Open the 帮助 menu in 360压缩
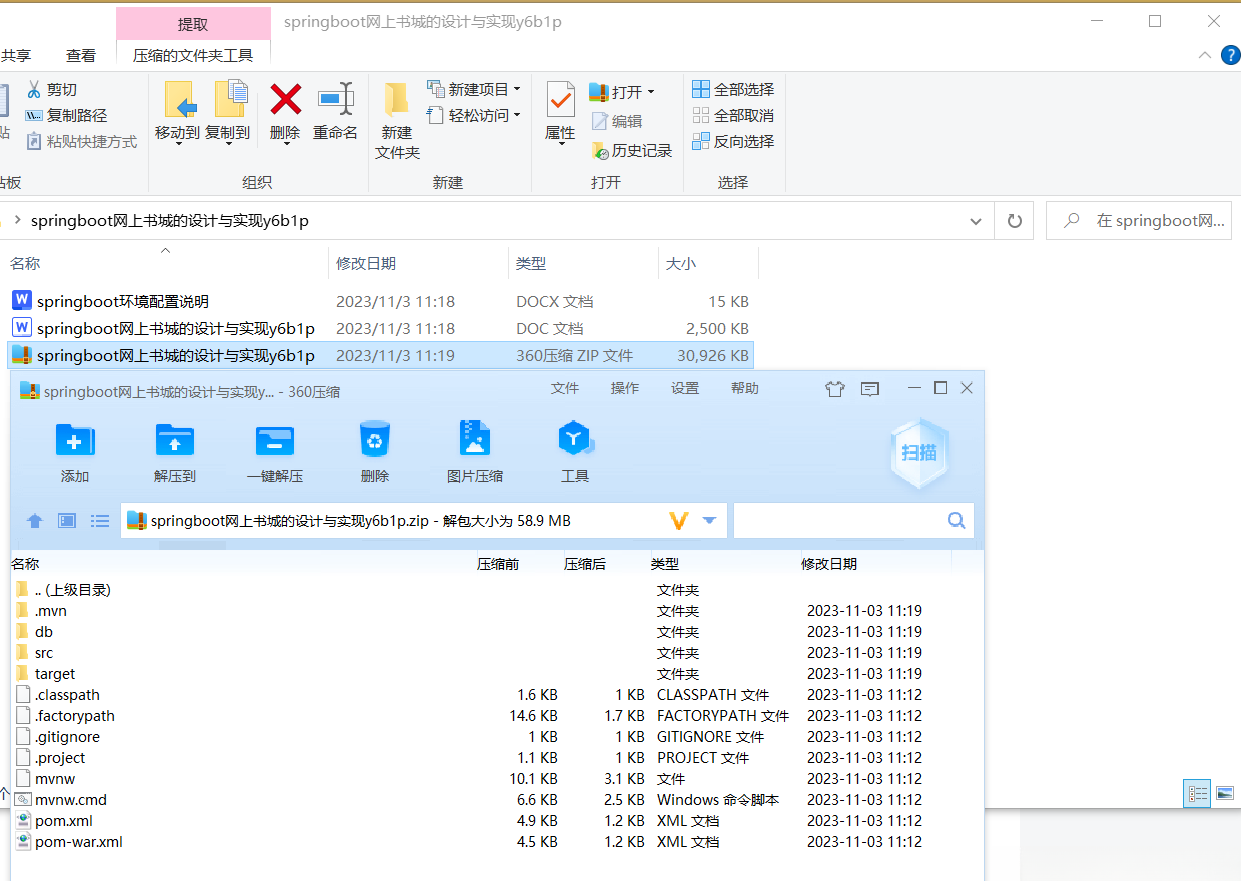The height and width of the screenshot is (881, 1241). (x=745, y=389)
